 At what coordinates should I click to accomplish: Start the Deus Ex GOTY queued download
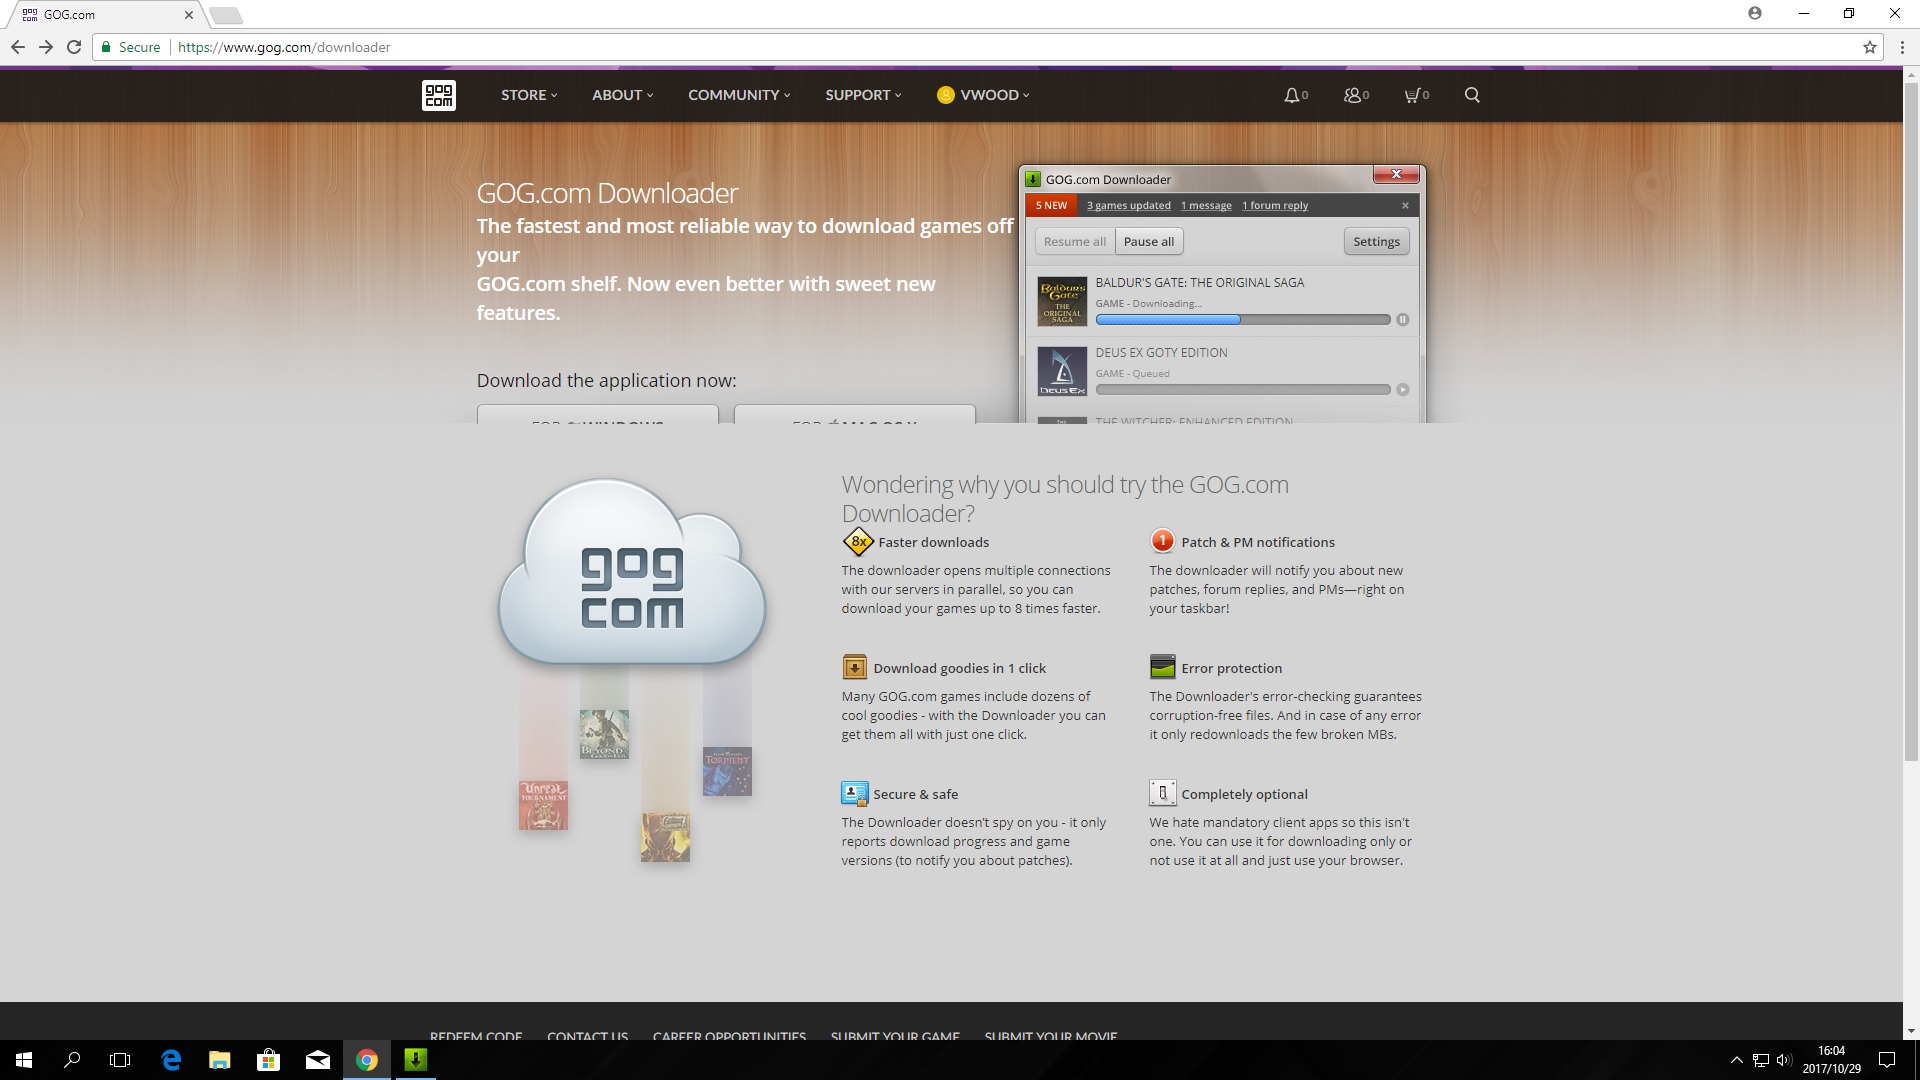tap(1402, 390)
